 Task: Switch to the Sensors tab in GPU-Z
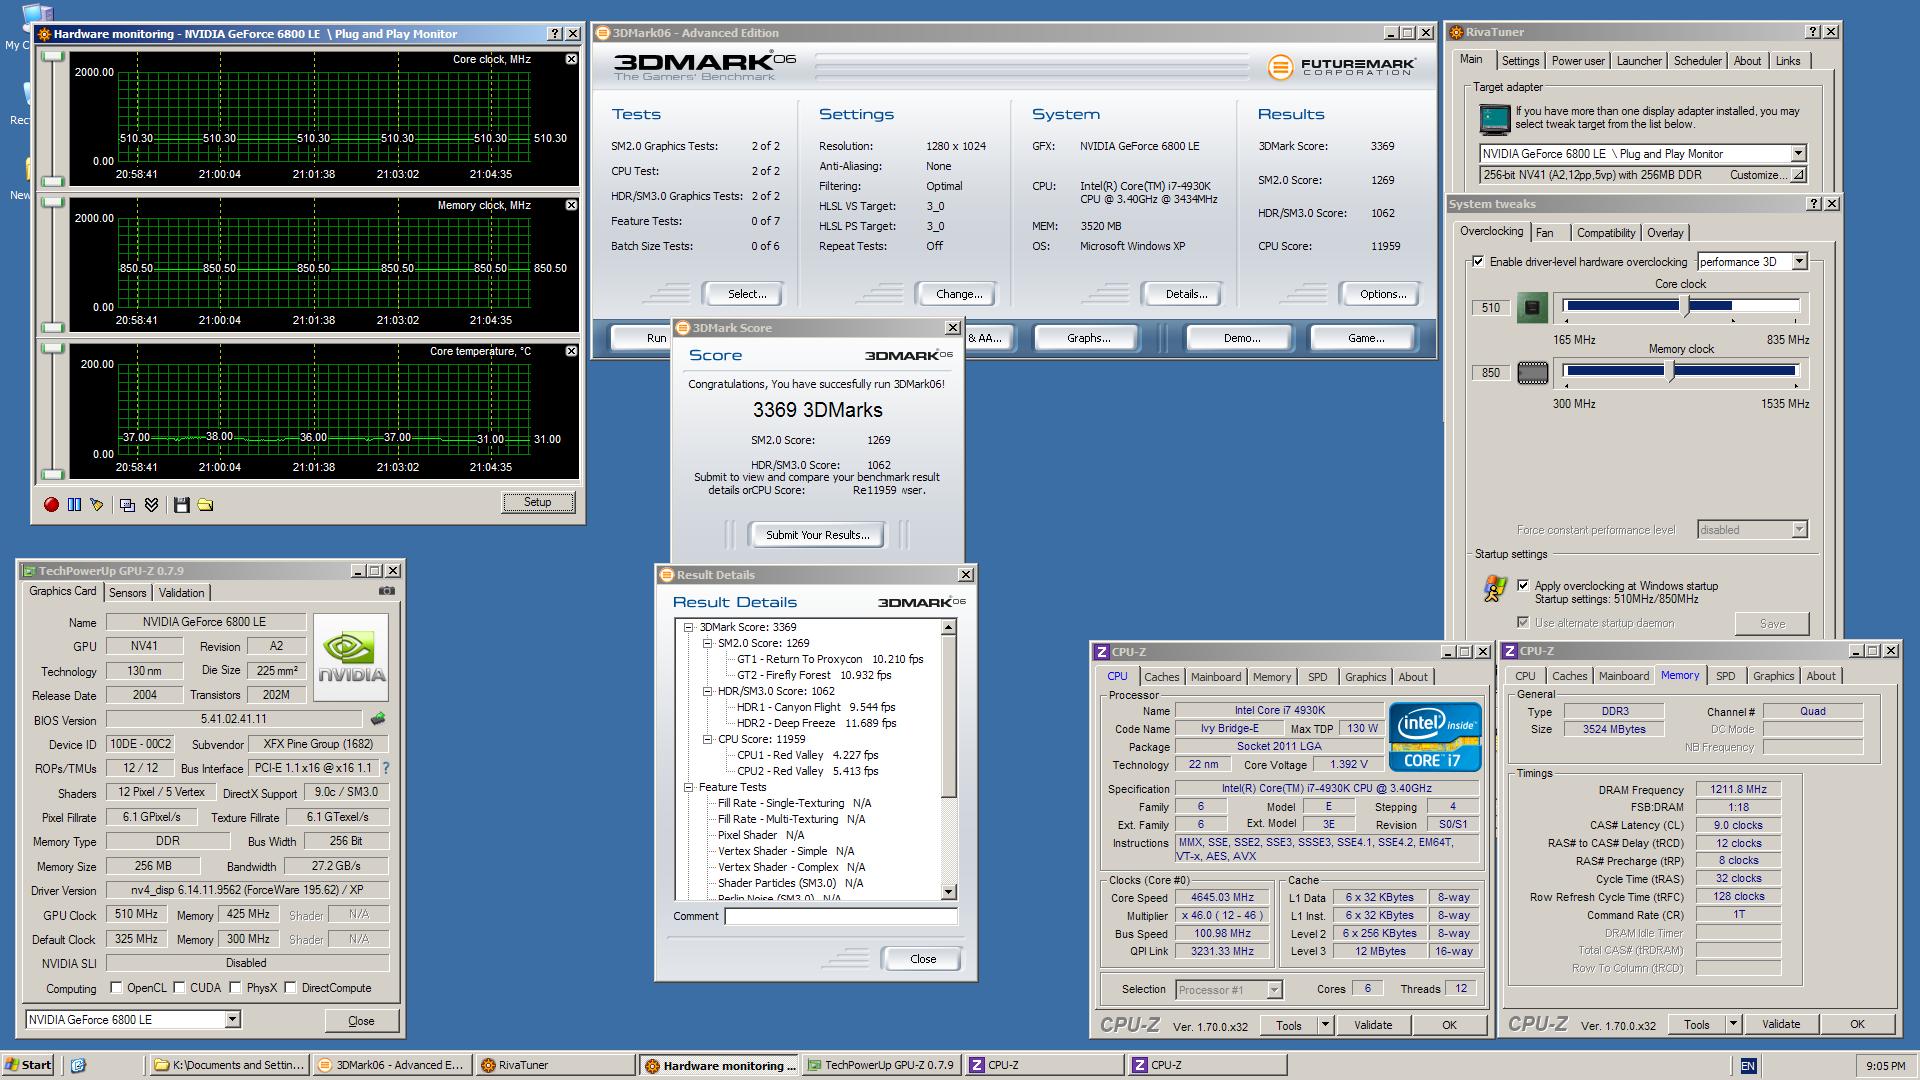127,593
